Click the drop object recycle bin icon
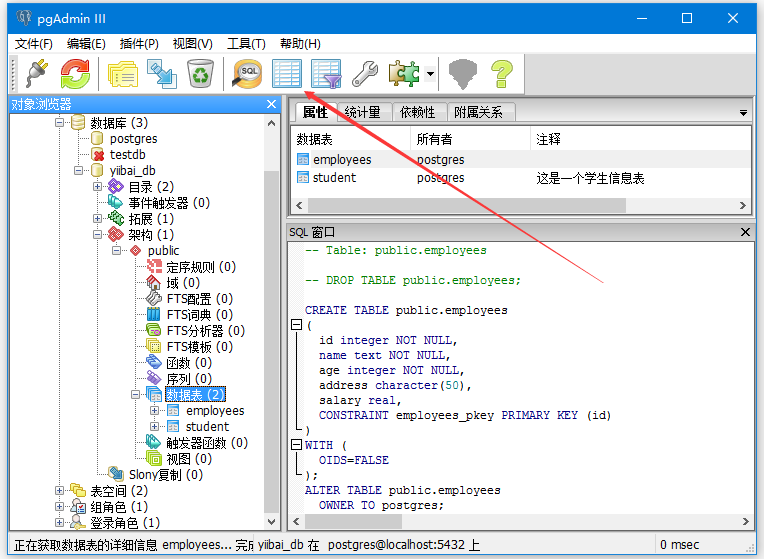 coord(200,73)
